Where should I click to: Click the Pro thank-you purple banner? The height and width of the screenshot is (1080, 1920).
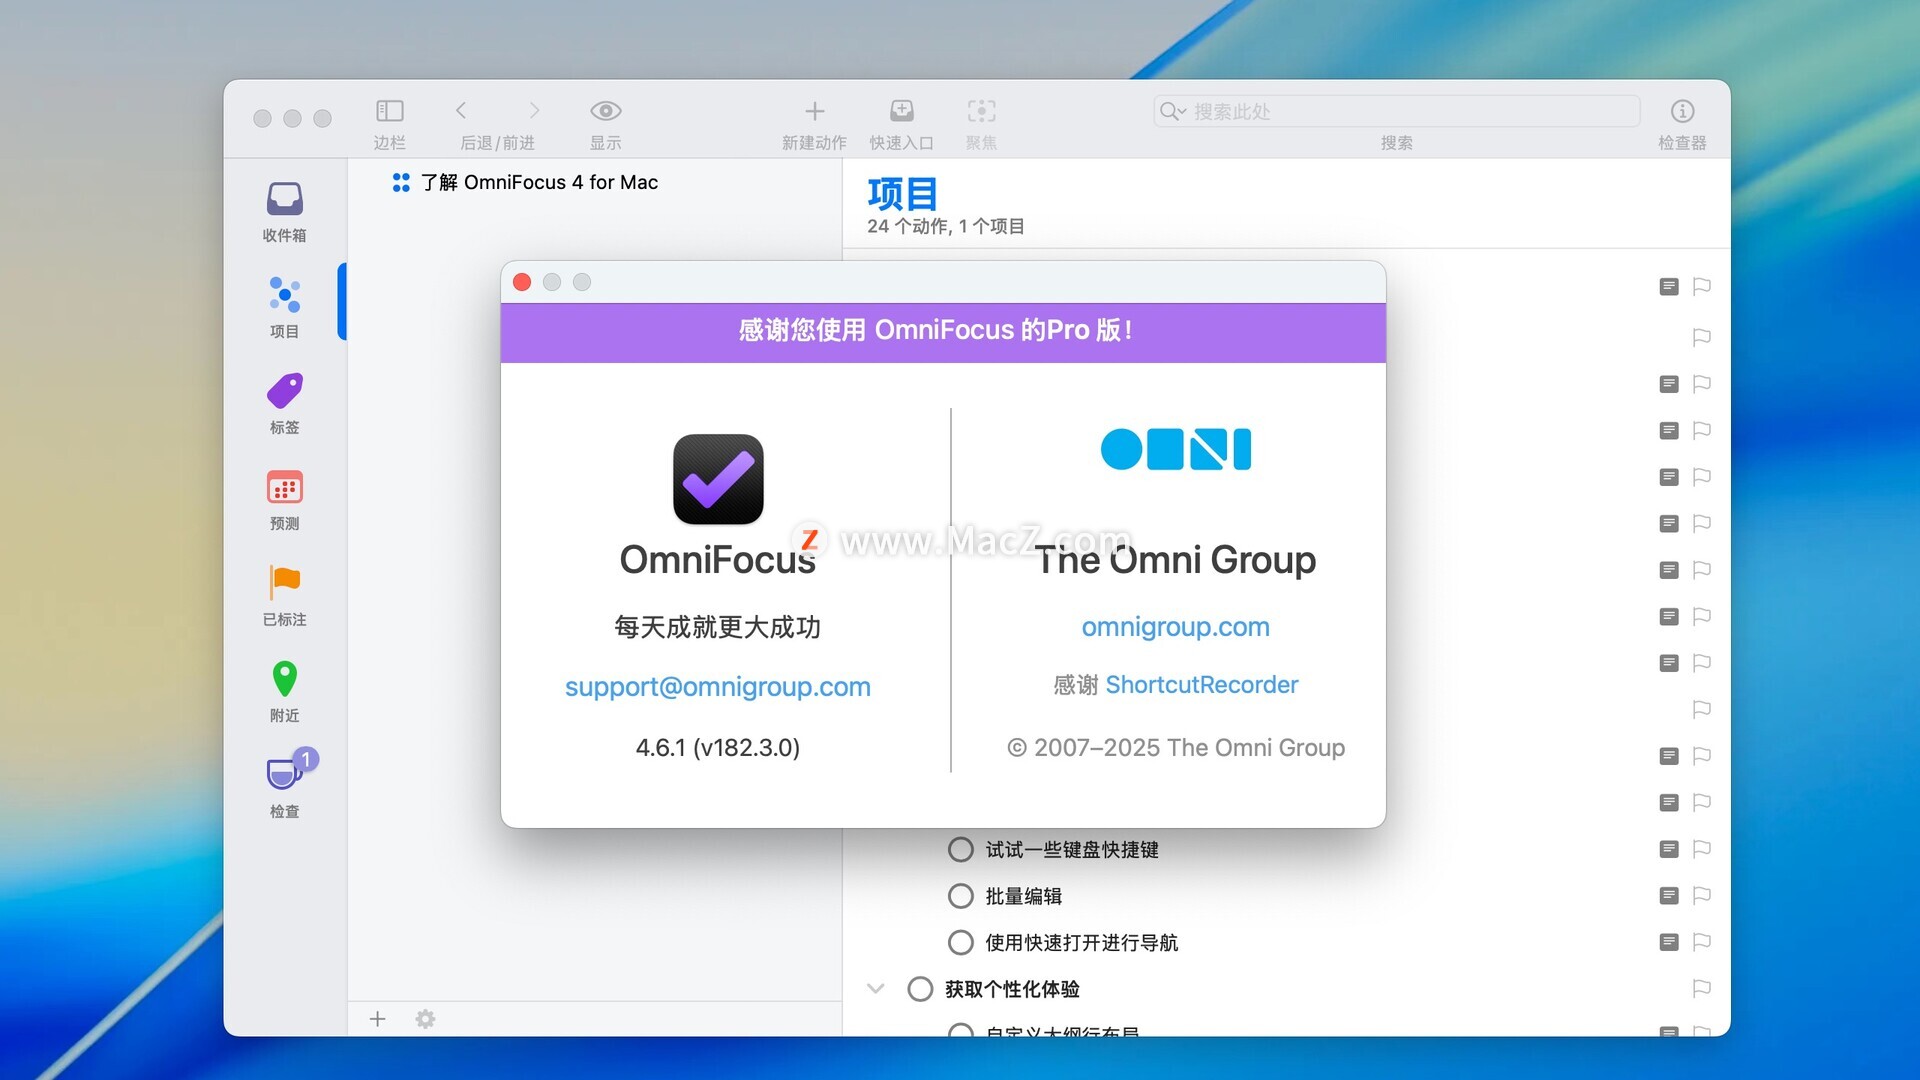pyautogui.click(x=943, y=331)
